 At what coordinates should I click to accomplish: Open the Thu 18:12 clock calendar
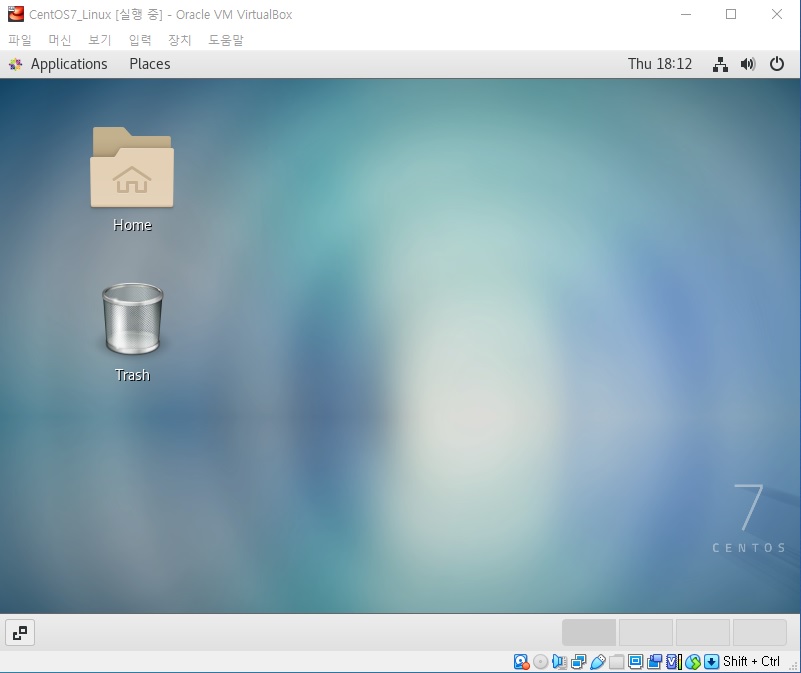659,64
